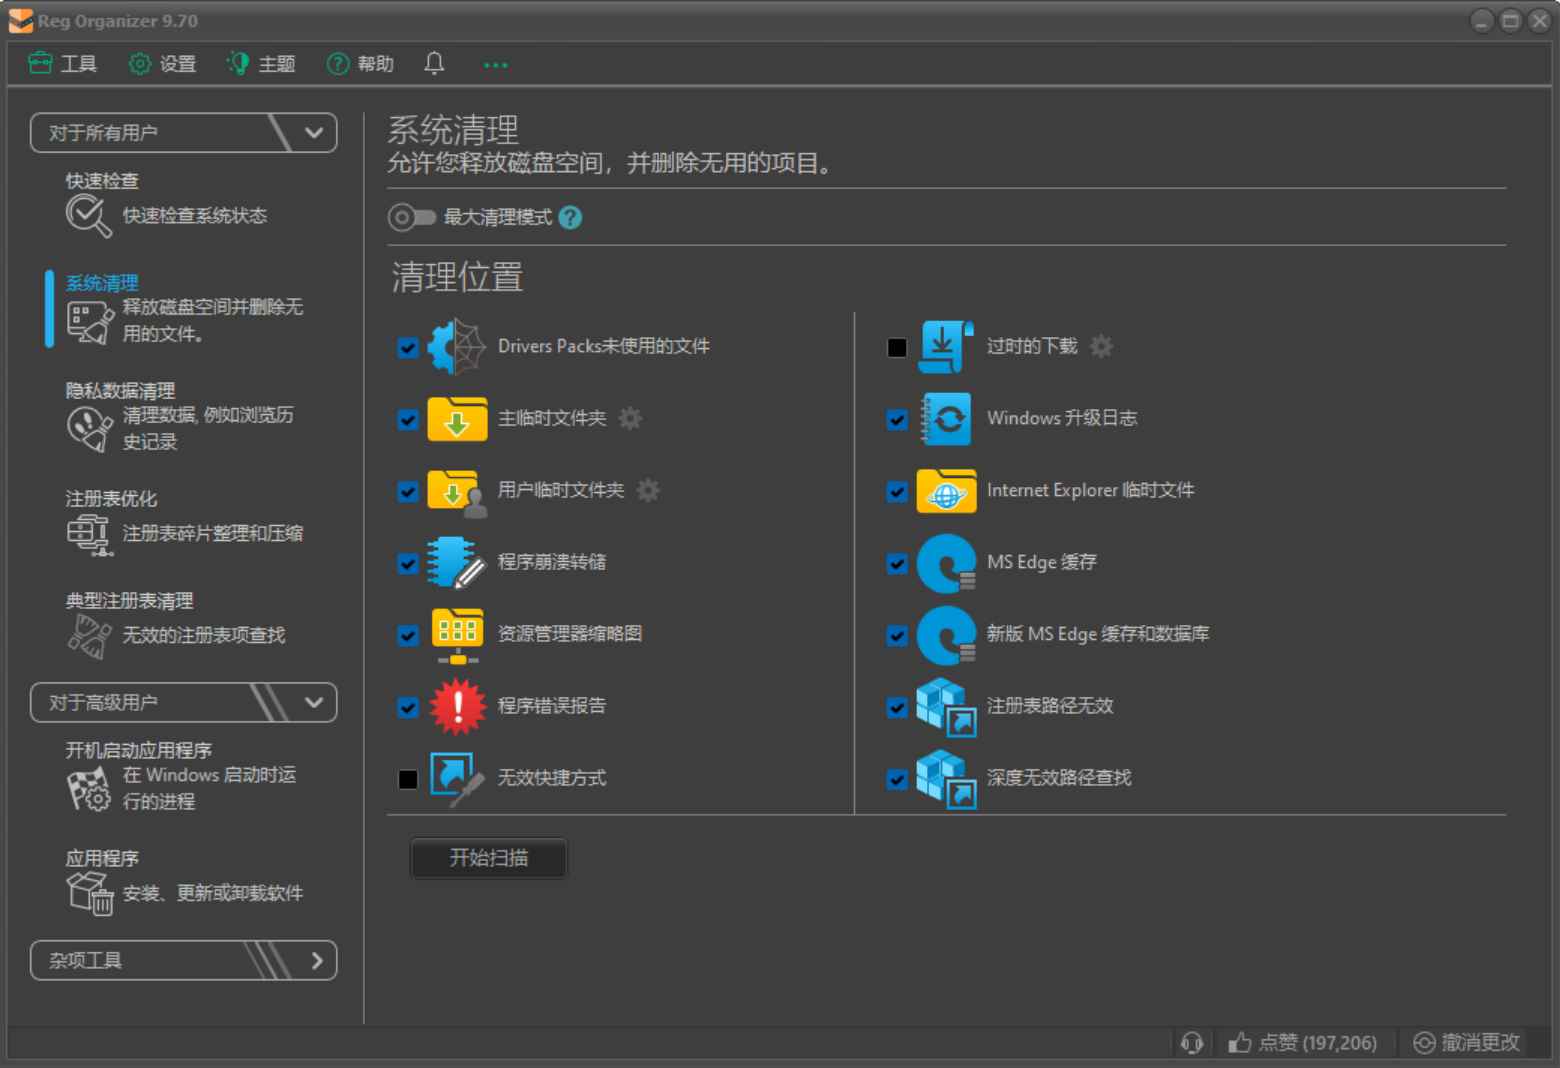Image resolution: width=1560 pixels, height=1068 pixels.
Task: Enable the 最大清理模式 switch
Action: (x=410, y=217)
